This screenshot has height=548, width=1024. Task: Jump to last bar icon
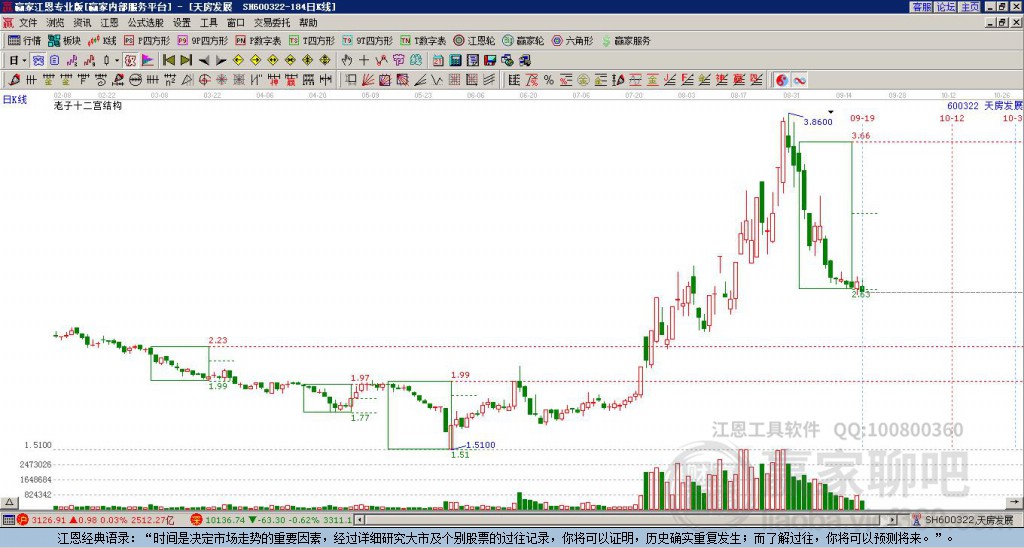coord(186,60)
